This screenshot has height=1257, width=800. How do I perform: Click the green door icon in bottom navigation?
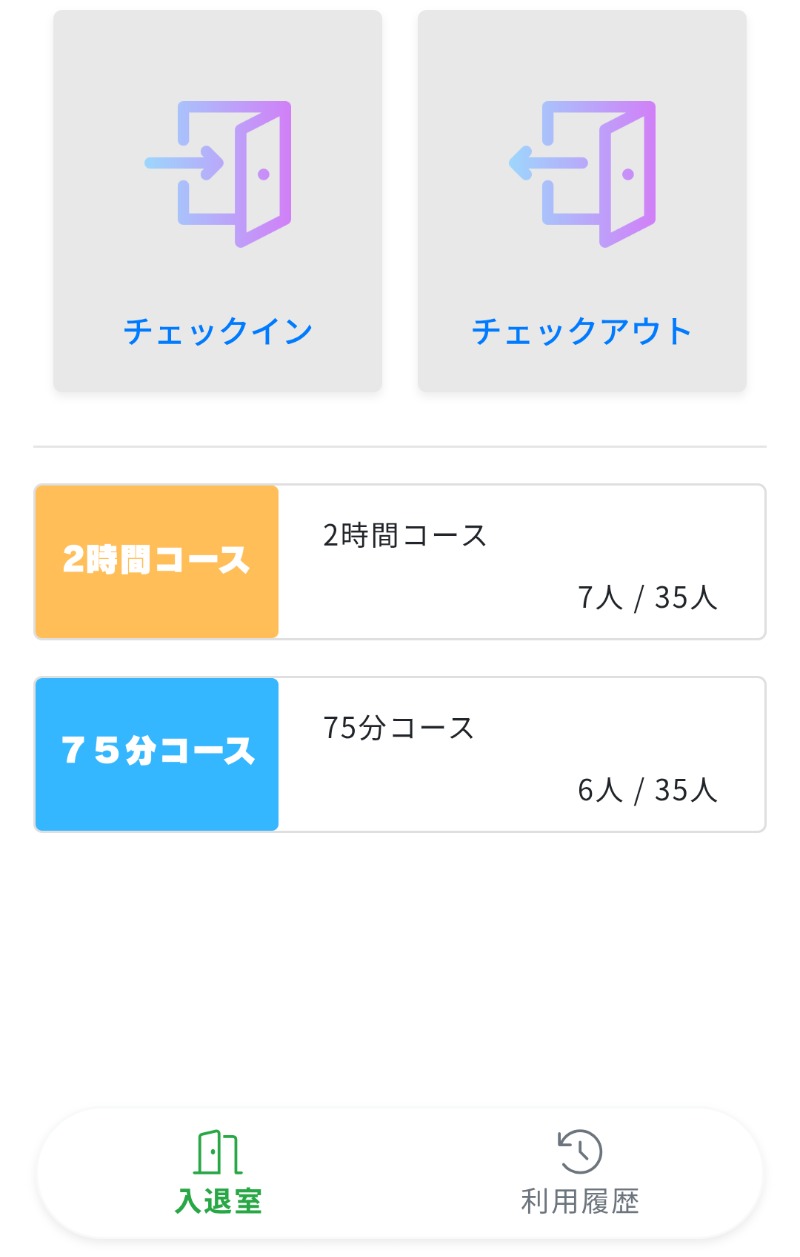(x=218, y=1152)
